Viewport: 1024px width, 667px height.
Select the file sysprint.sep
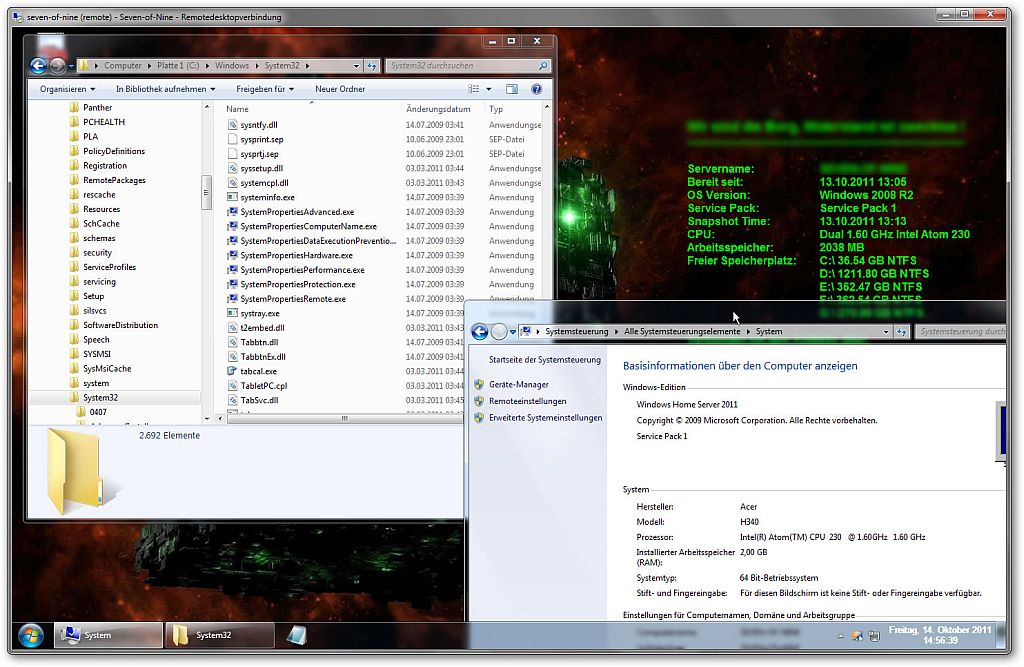point(262,139)
